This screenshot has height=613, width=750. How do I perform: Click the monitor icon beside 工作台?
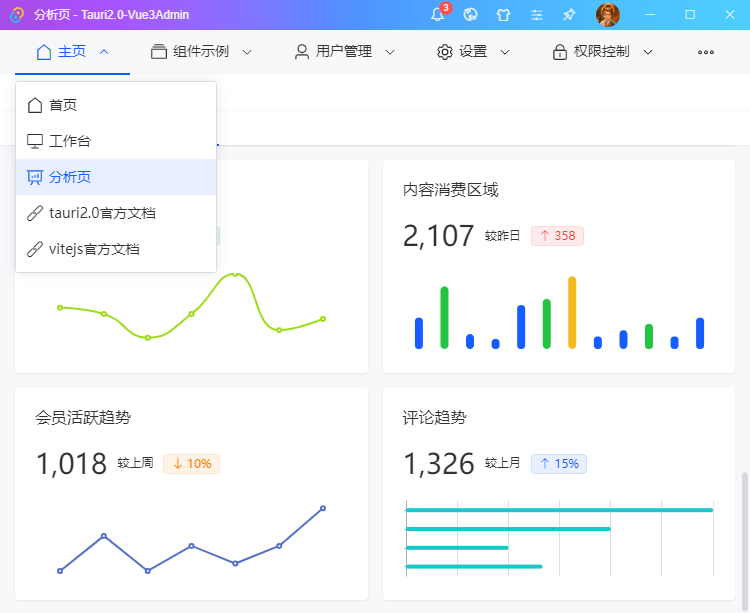[35, 141]
